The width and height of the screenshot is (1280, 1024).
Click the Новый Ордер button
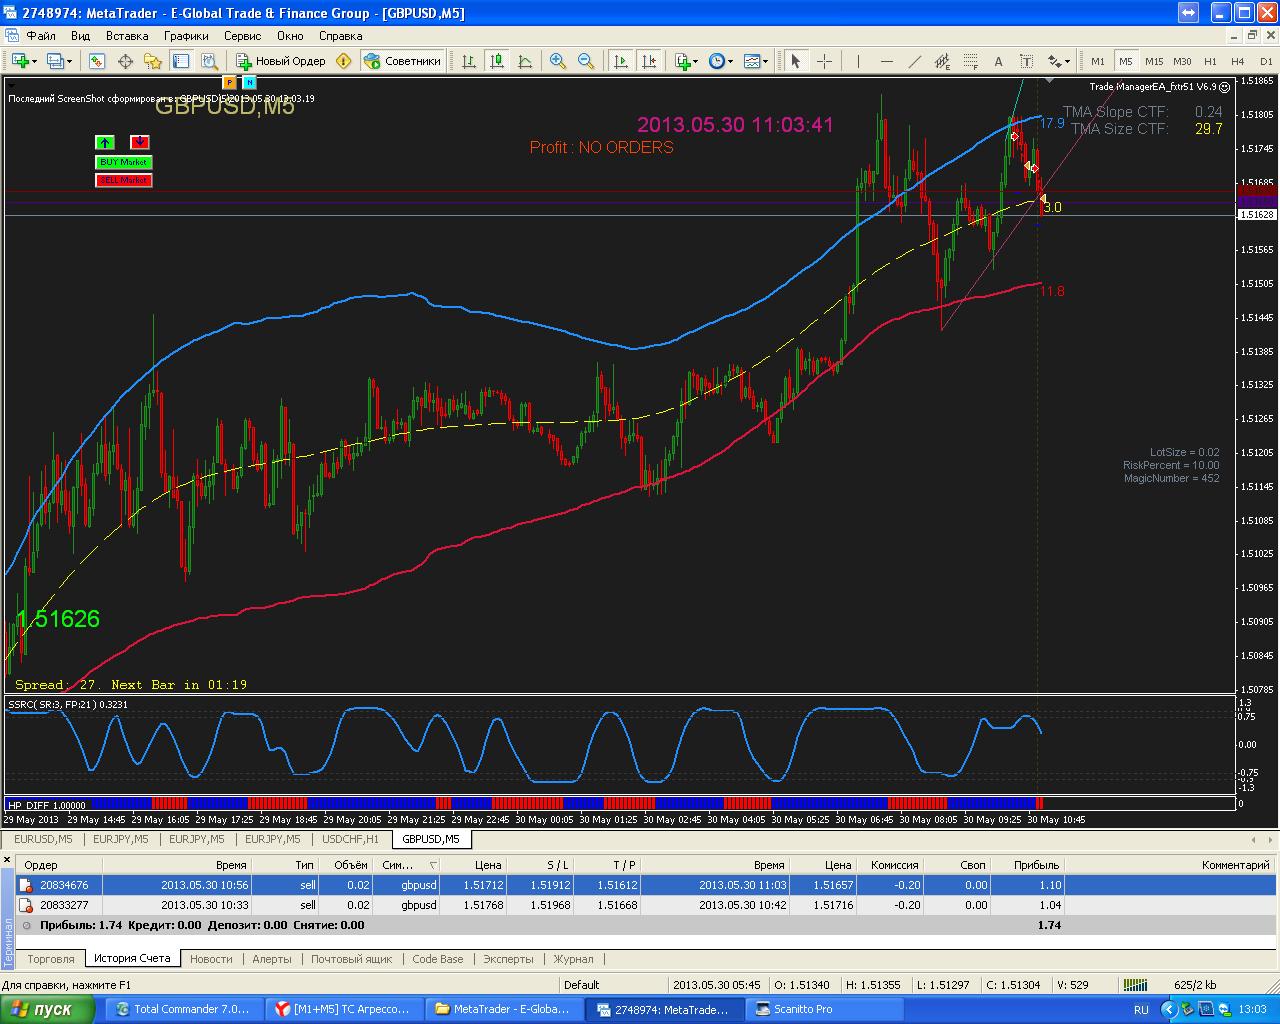281,61
